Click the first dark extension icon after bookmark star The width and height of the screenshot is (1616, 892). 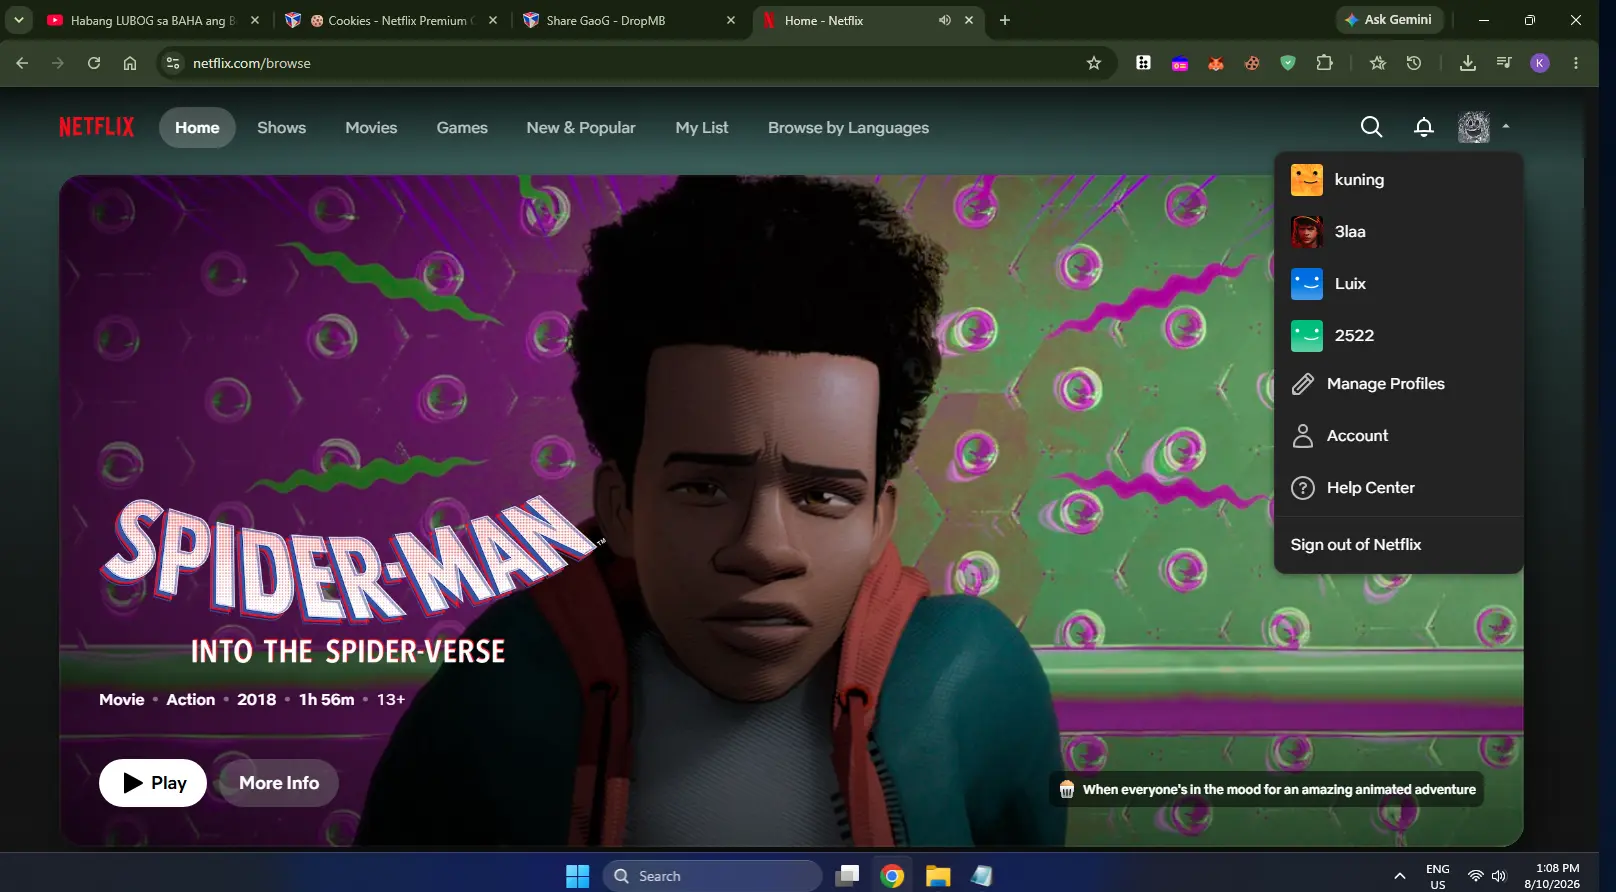1143,63
